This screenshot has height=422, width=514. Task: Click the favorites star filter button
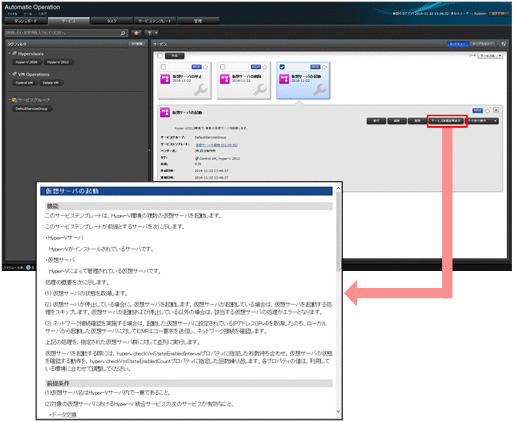tap(136, 33)
